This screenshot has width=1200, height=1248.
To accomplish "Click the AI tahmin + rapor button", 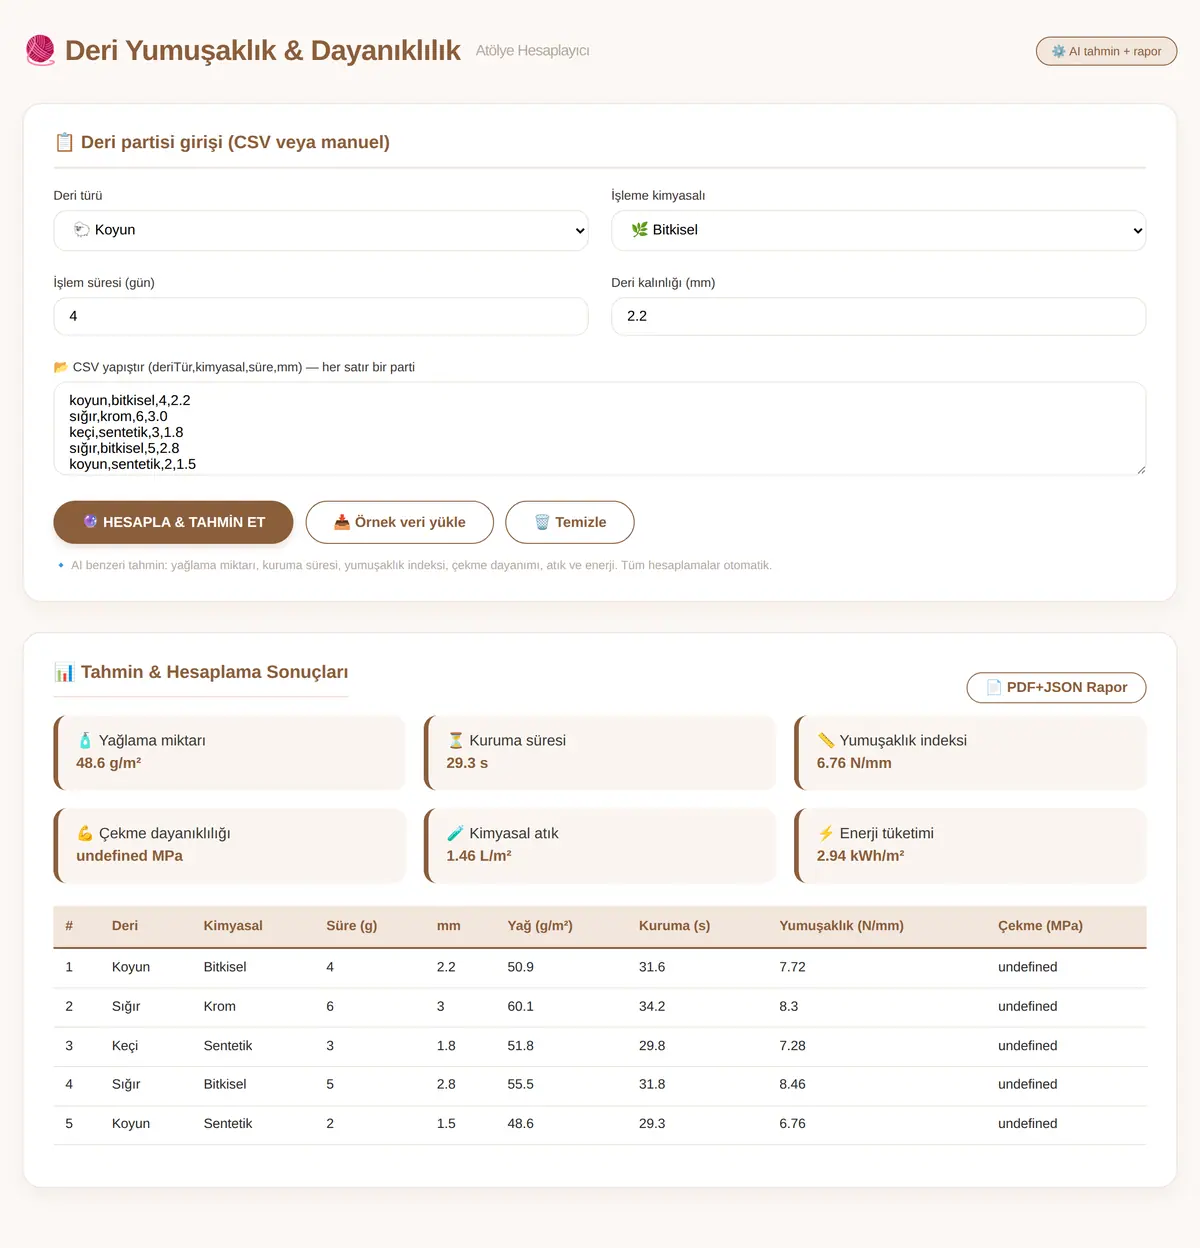I will [1106, 51].
